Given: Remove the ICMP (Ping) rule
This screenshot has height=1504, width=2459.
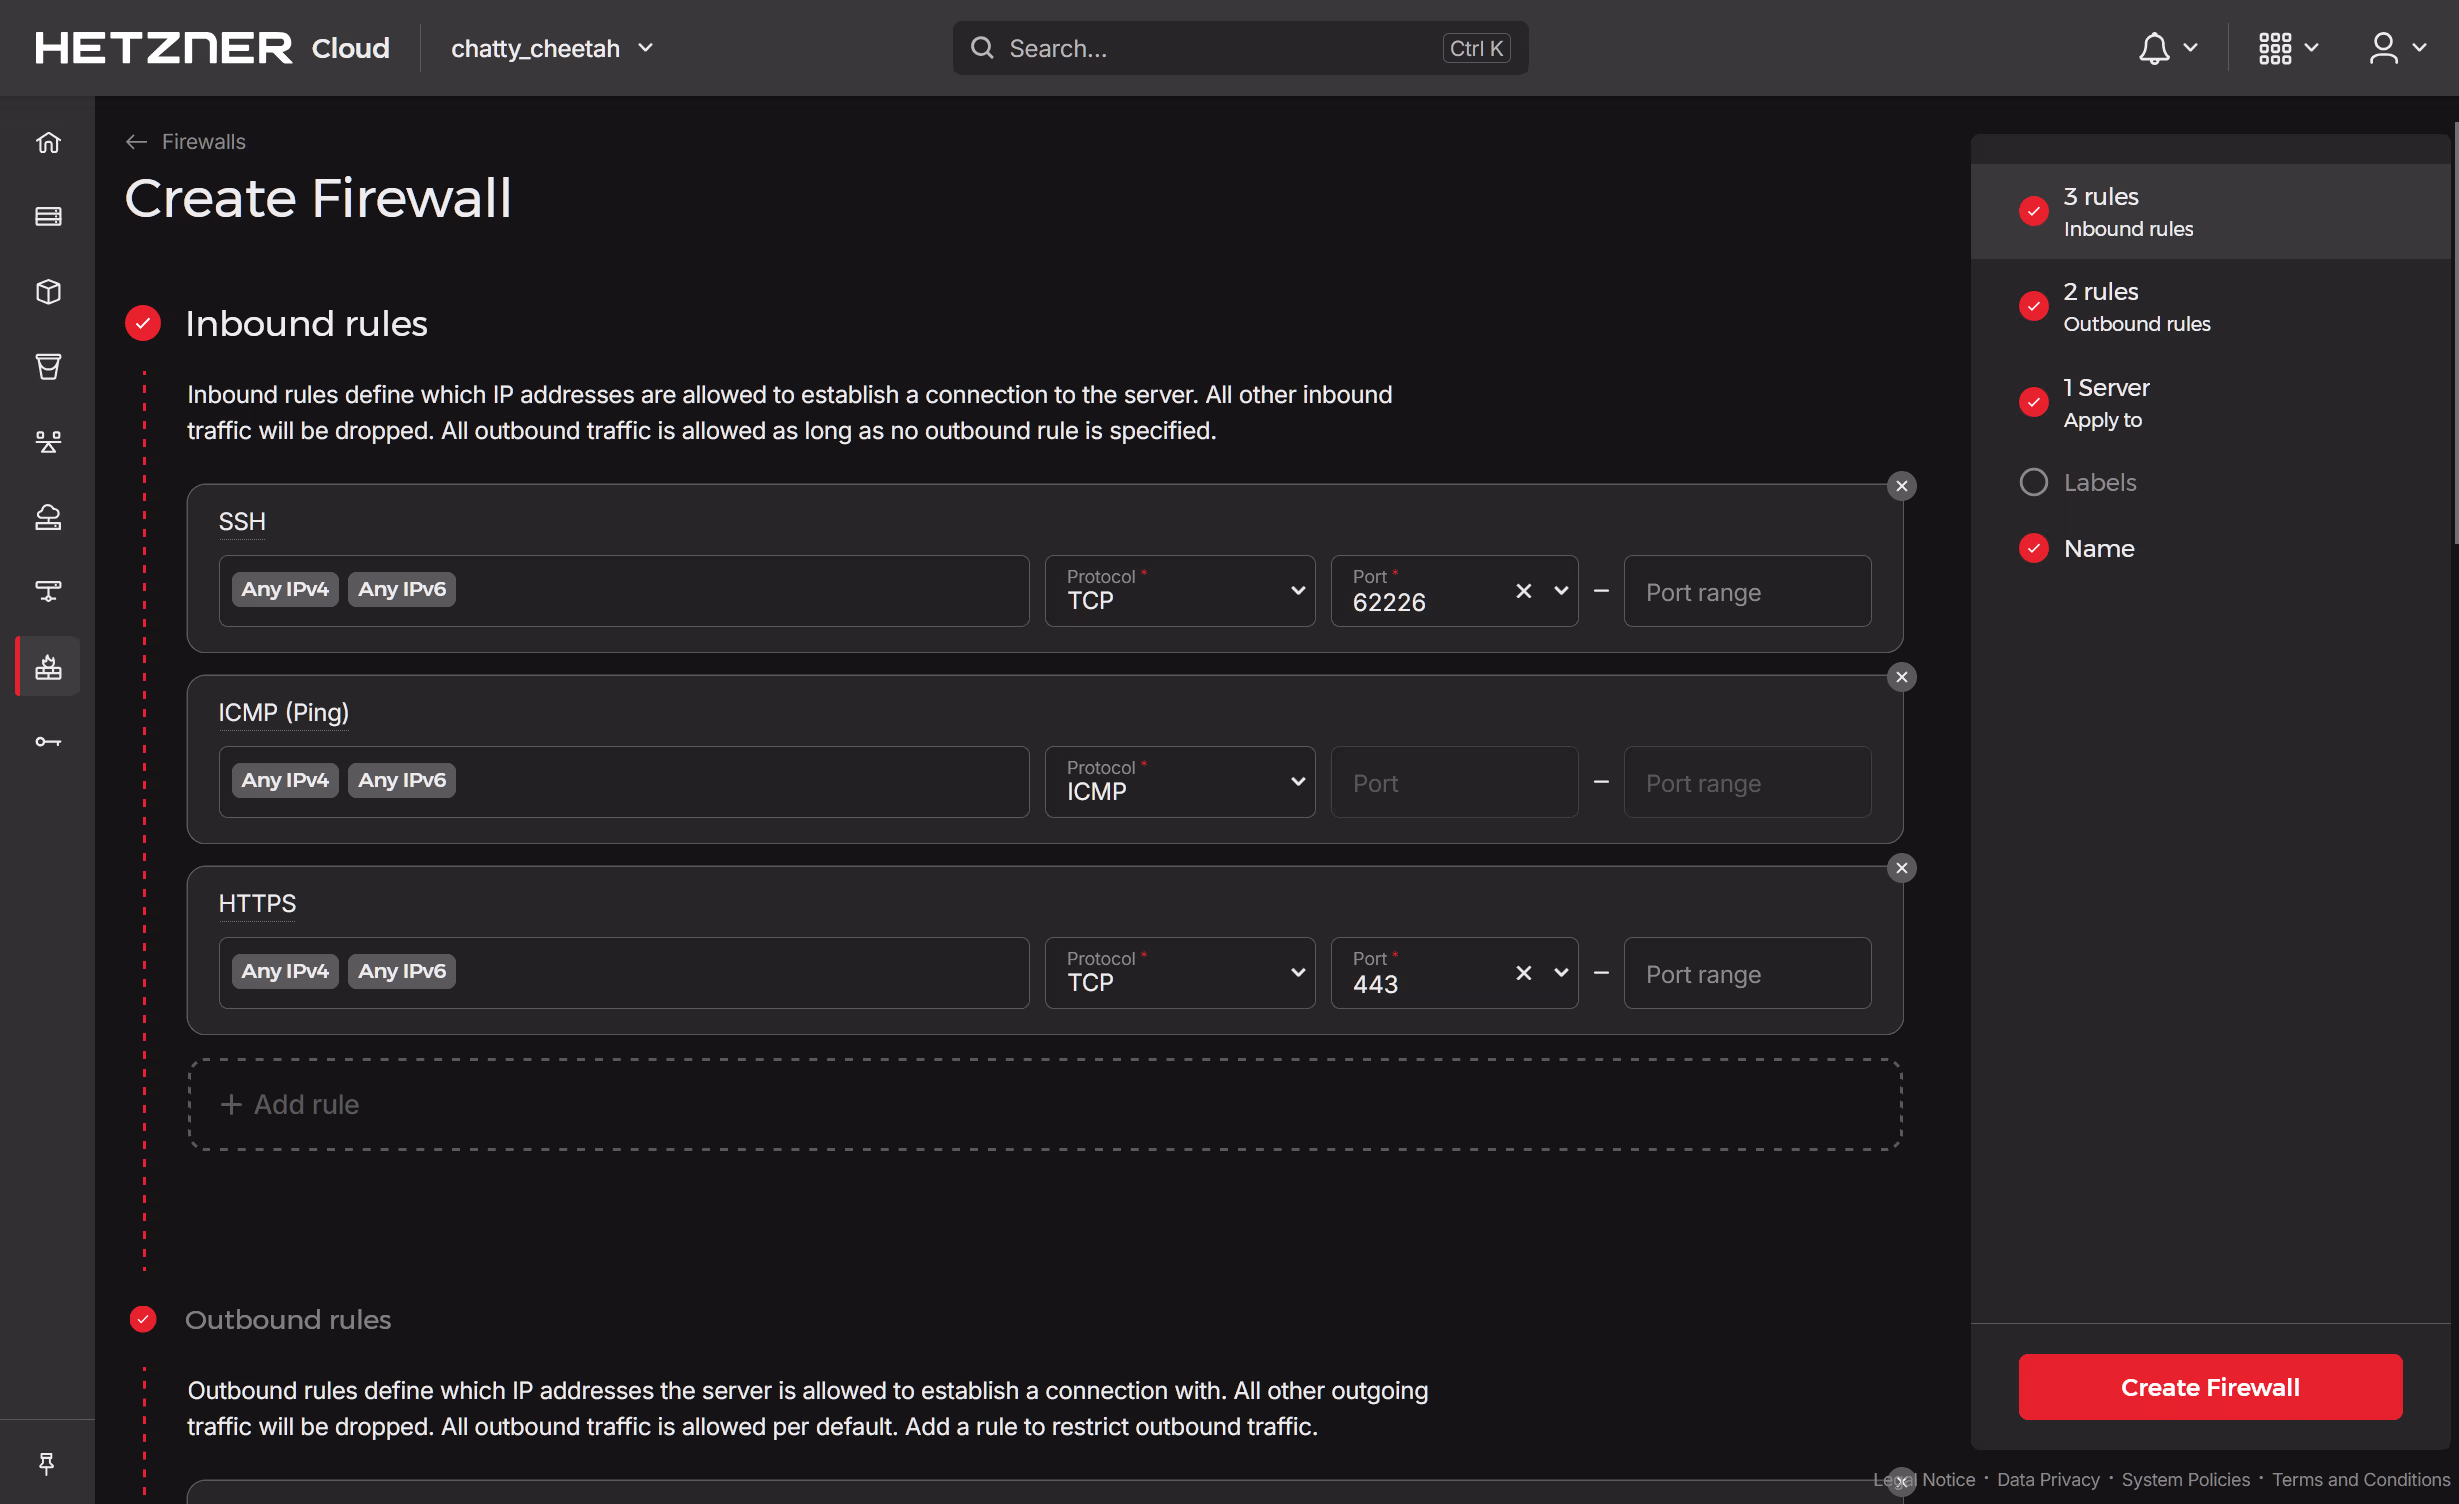Looking at the screenshot, I should pos(1902,677).
